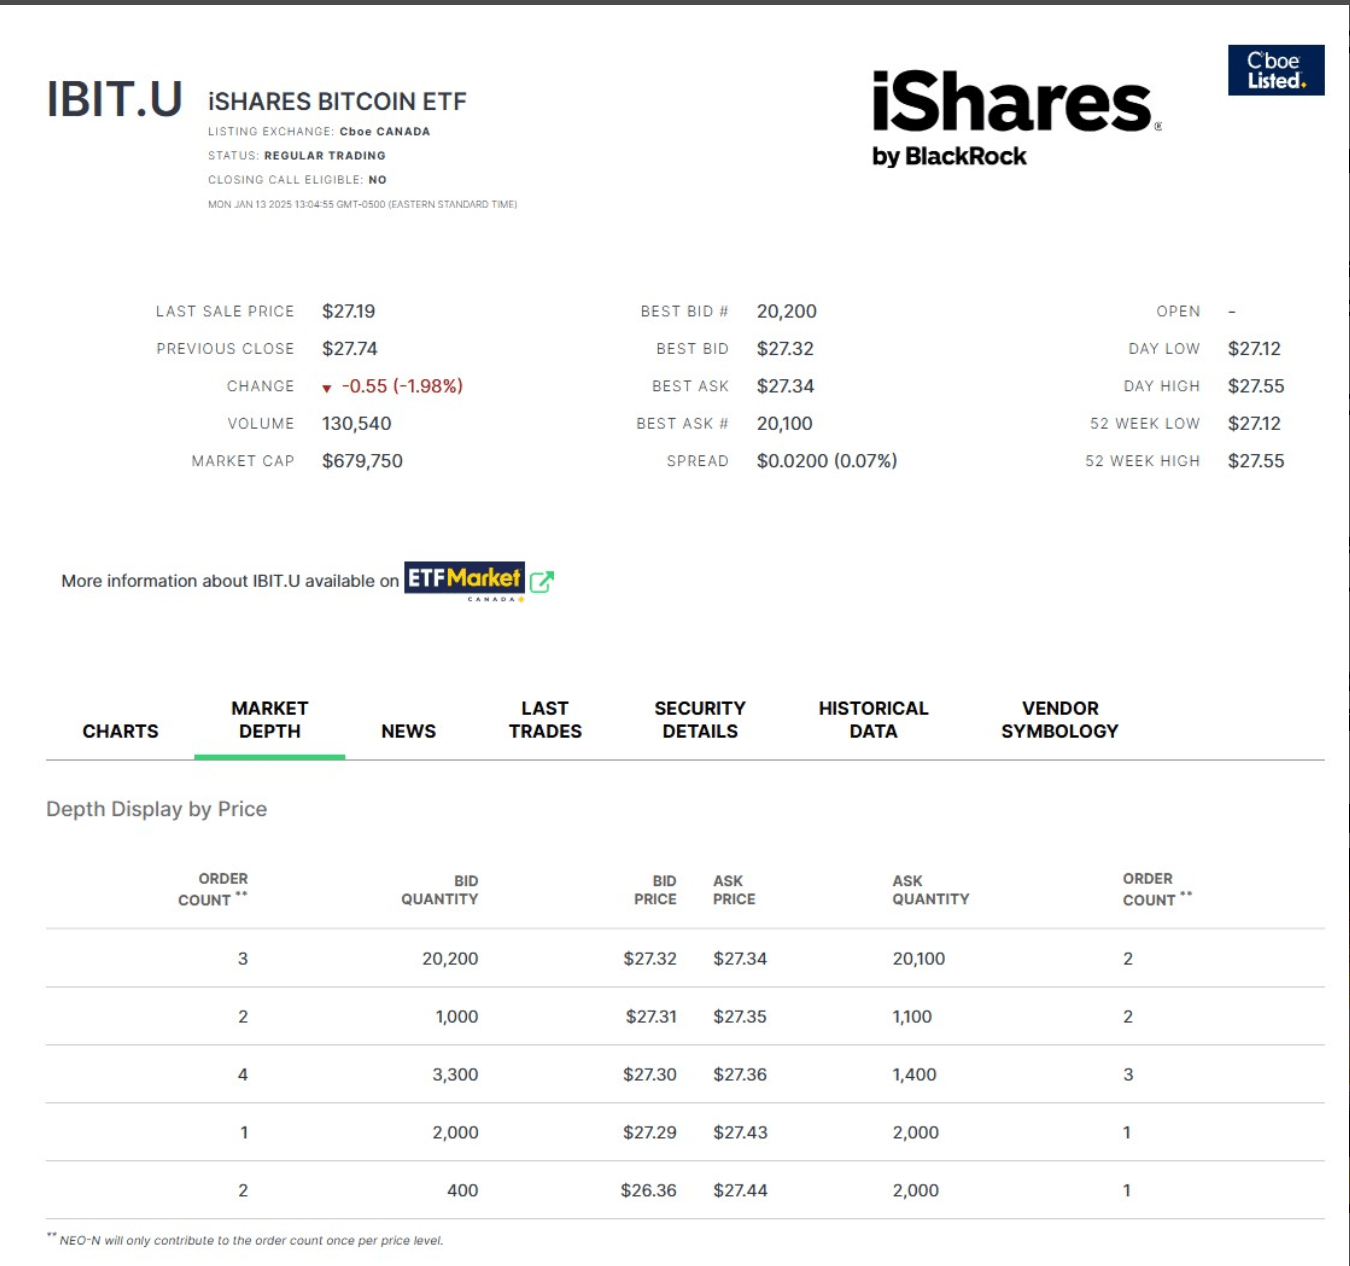
Task: Click the Best Bid value $27.32 in the summary
Action: (785, 349)
